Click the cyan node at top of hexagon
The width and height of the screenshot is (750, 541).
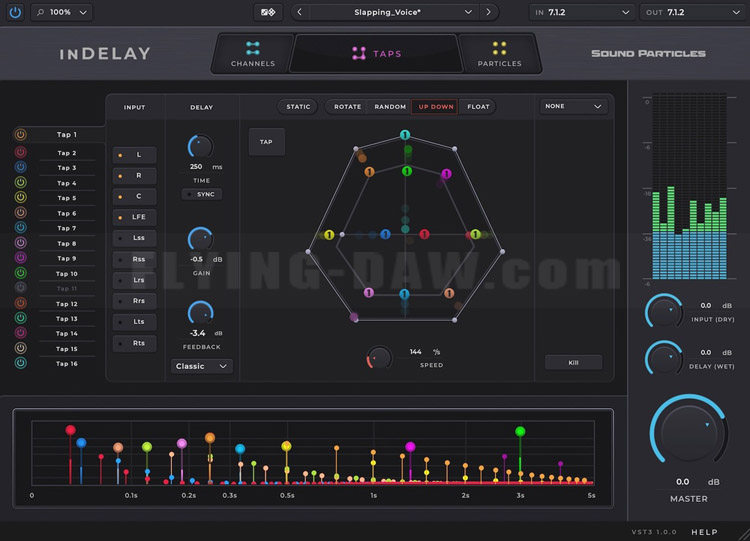pos(405,135)
